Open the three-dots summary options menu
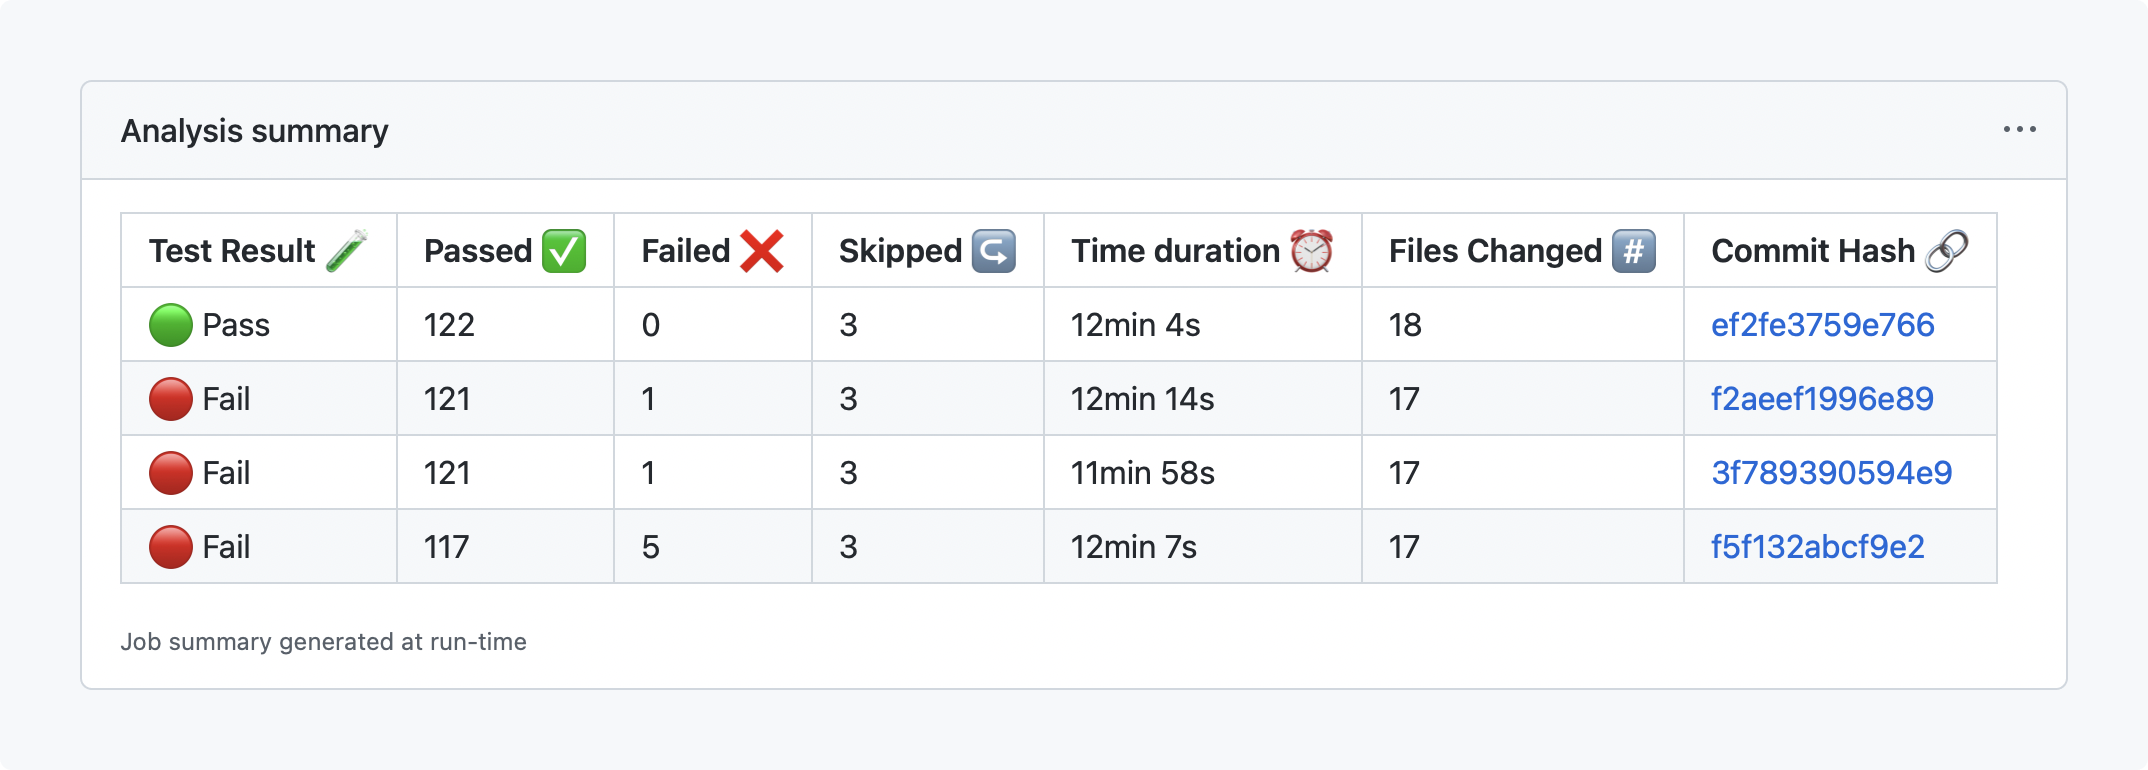 click(x=2019, y=130)
